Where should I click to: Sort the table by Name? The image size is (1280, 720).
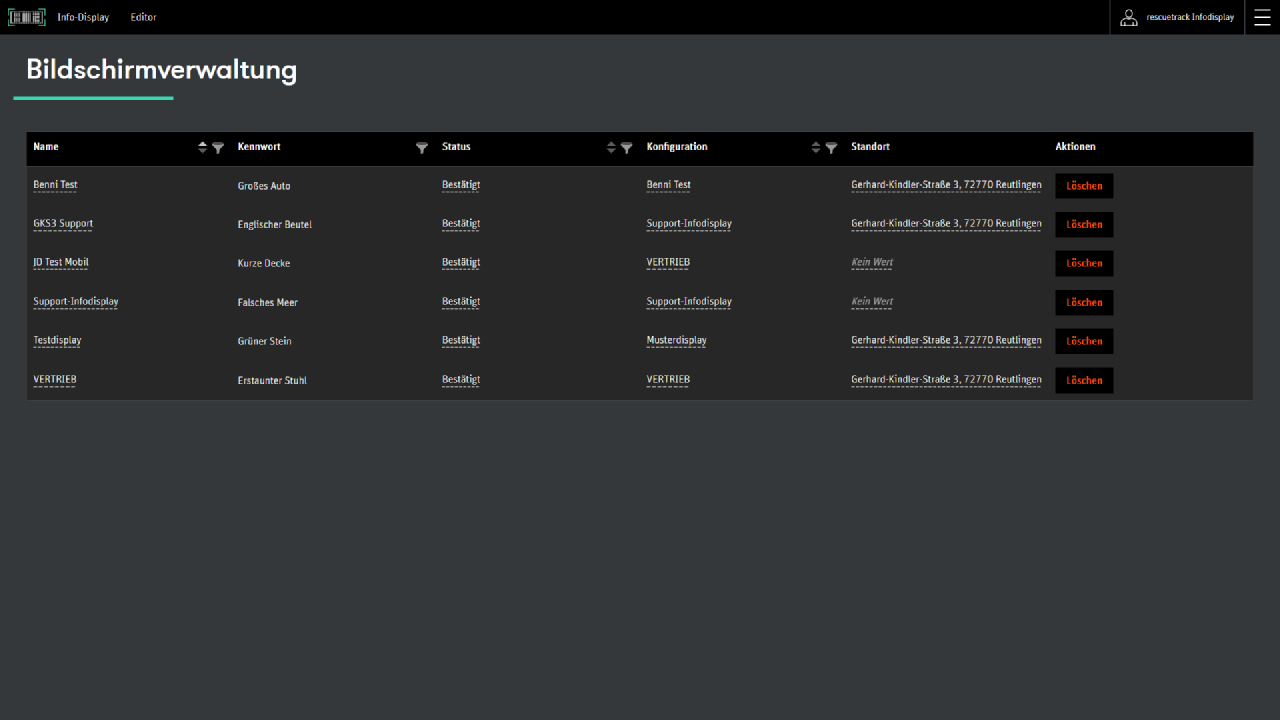tap(203, 148)
